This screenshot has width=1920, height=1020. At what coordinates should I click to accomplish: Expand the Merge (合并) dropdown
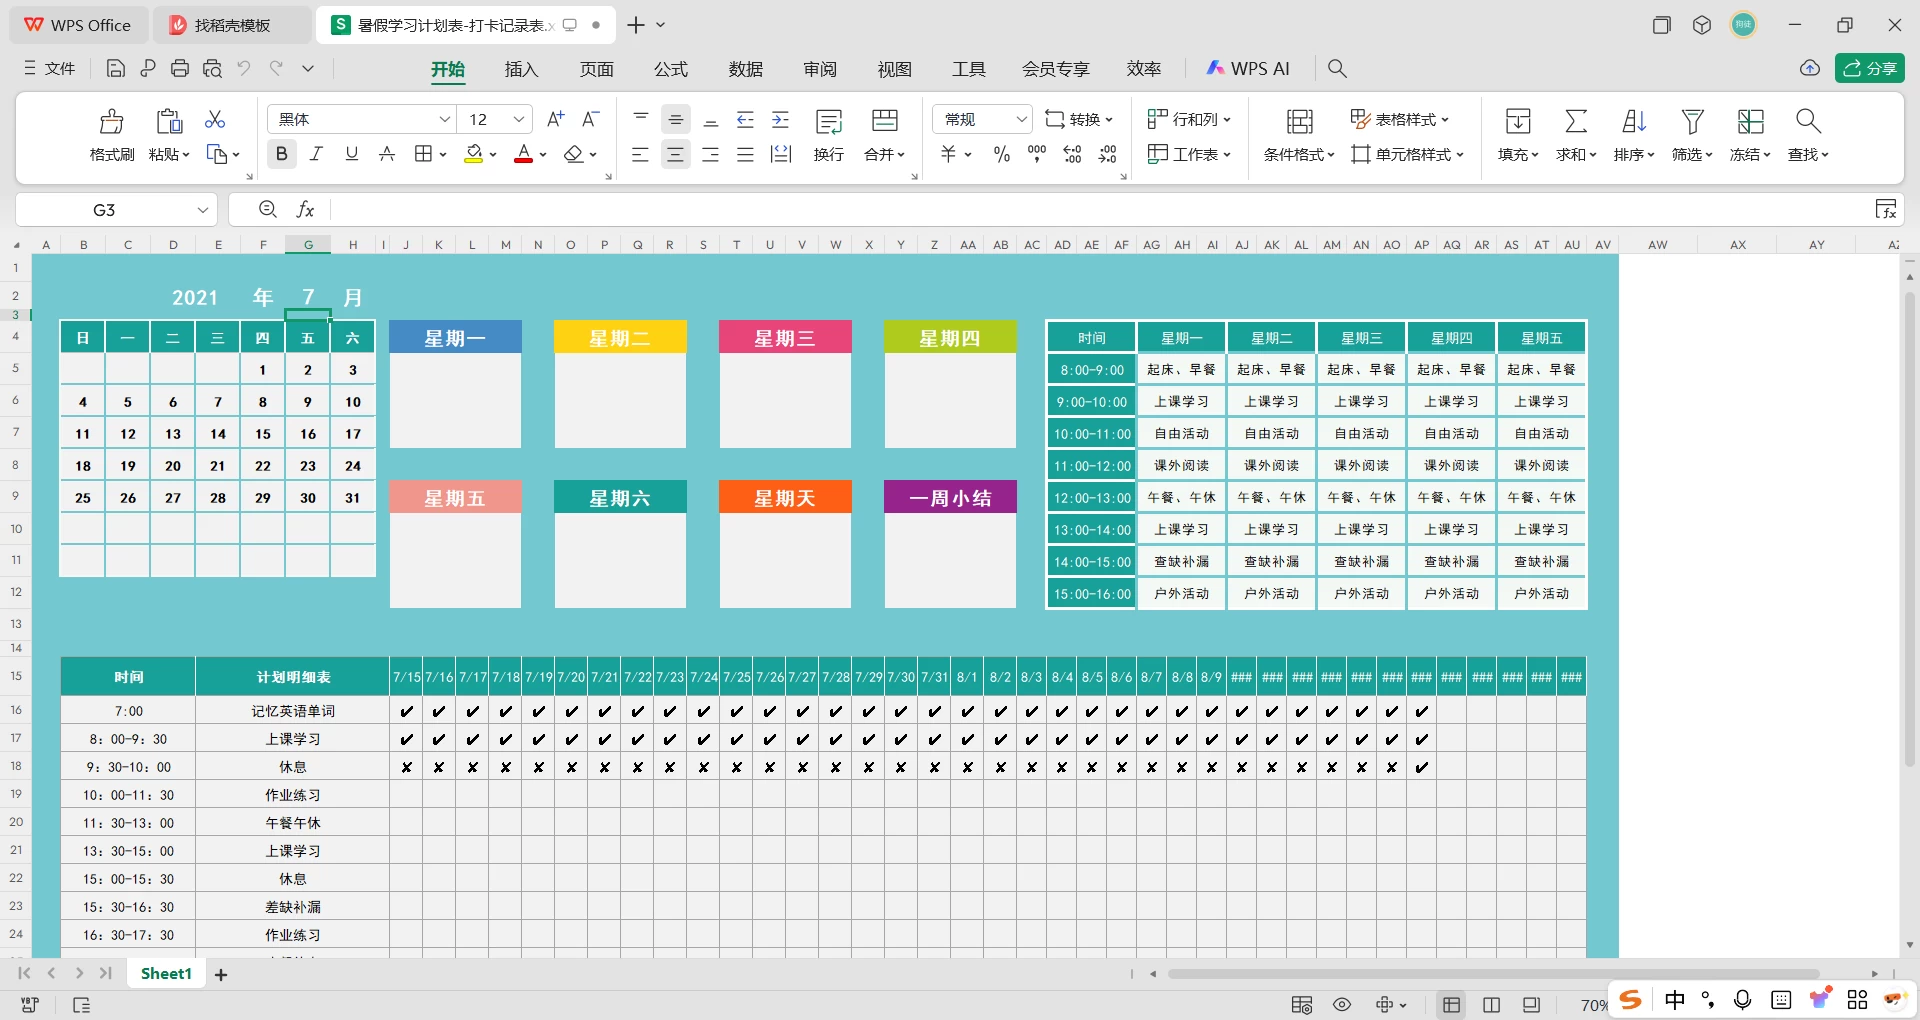901,154
